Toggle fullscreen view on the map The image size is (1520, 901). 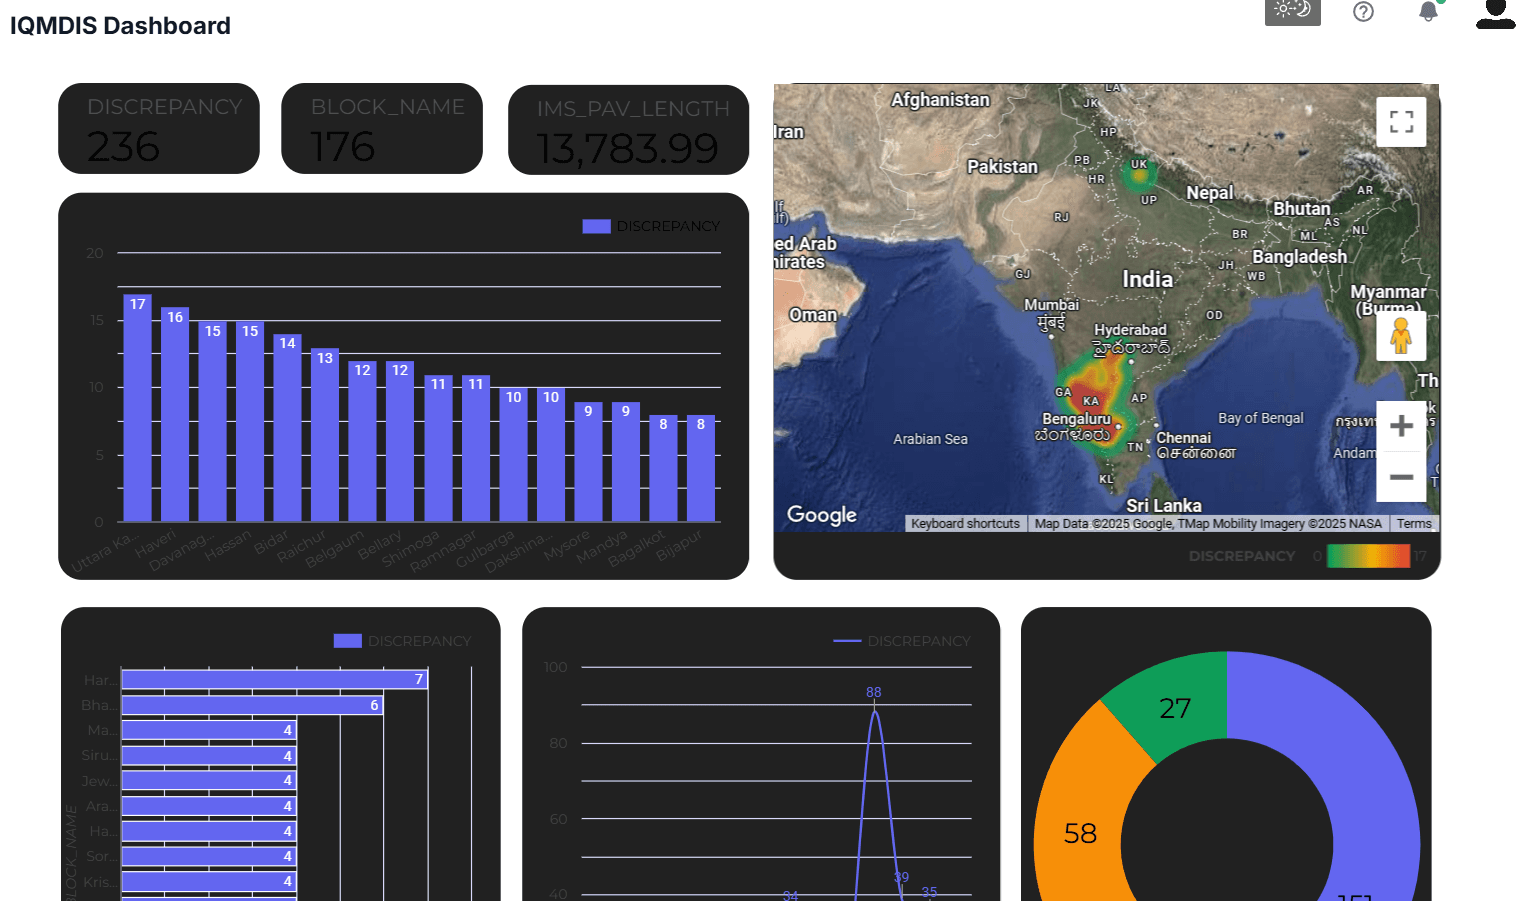point(1401,122)
